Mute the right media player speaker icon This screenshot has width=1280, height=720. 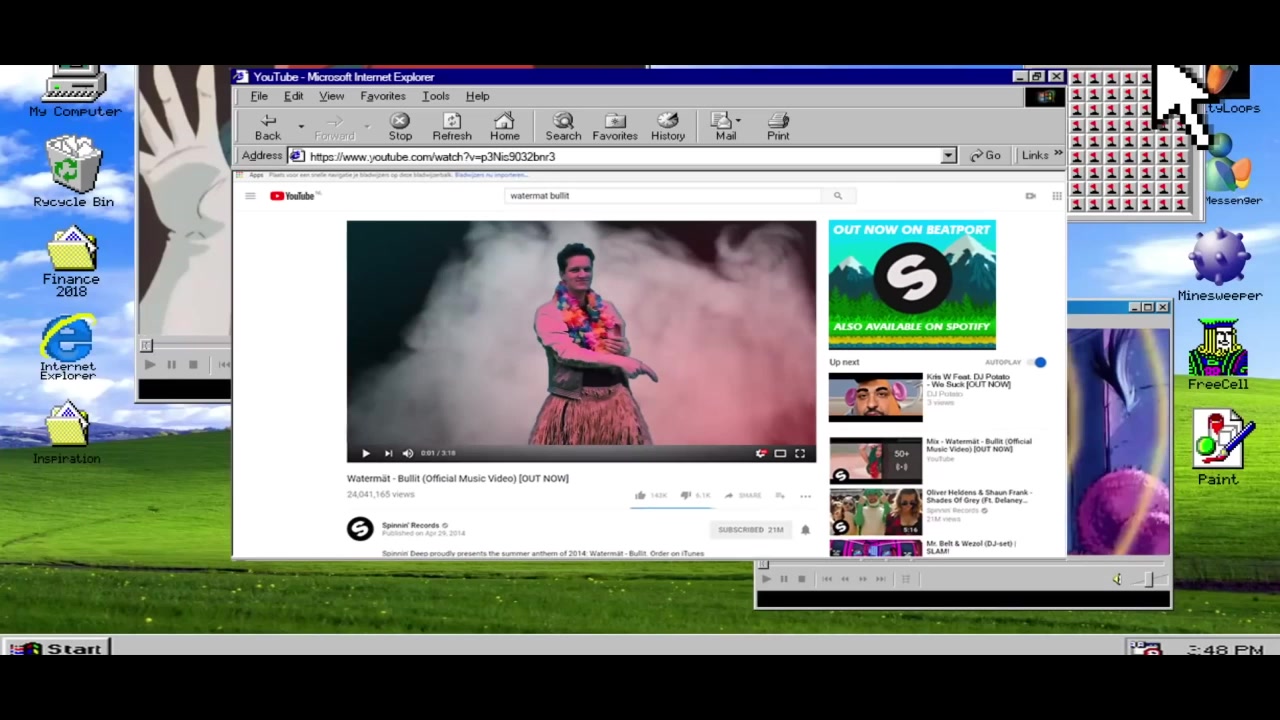point(1117,579)
